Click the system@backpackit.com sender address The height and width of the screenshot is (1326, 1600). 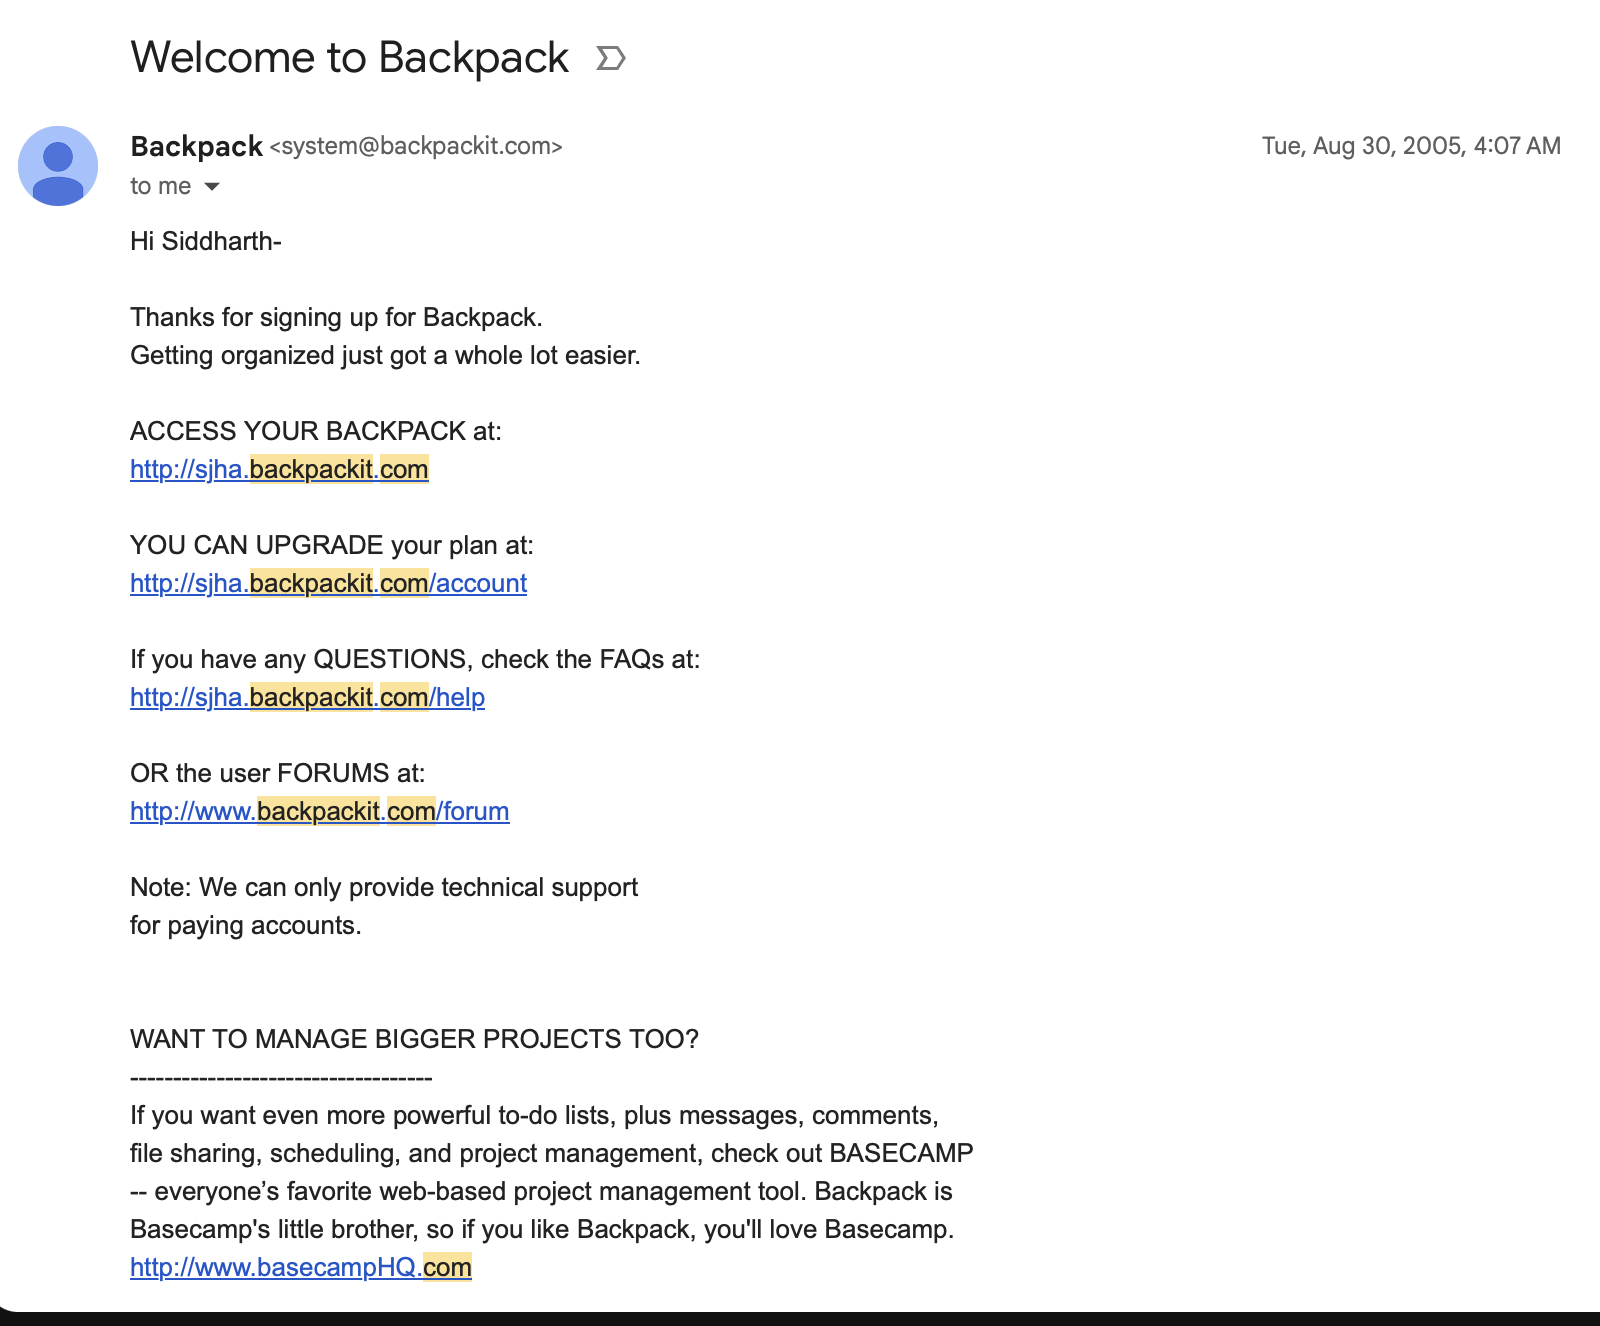pyautogui.click(x=416, y=146)
